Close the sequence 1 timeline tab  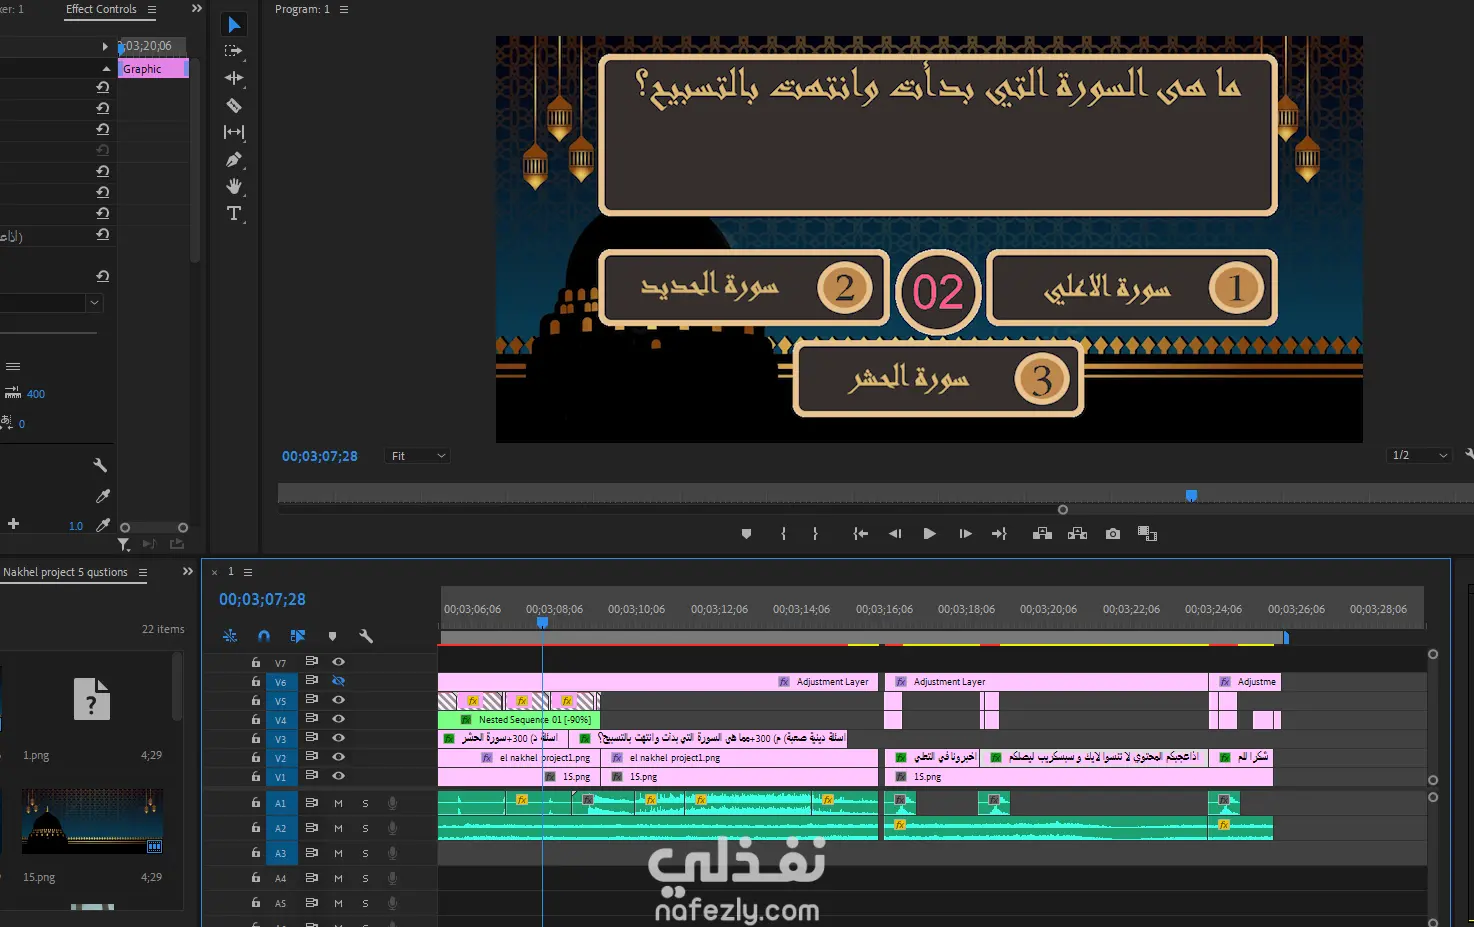click(214, 572)
